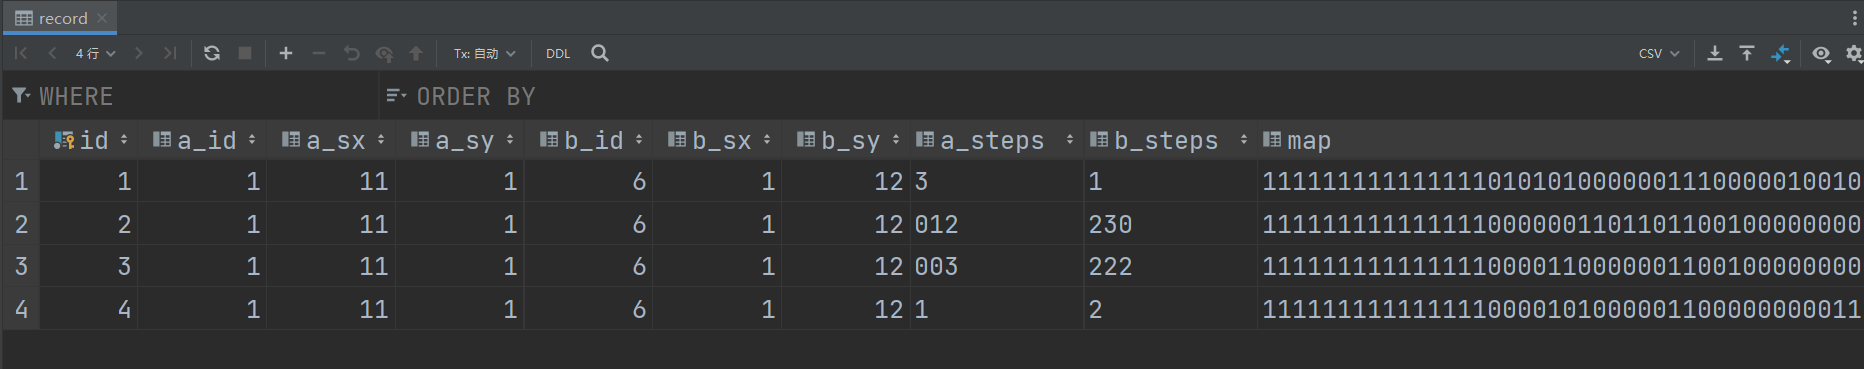Screen dimensions: 1864x369
Task: Select row number 3 in gutter
Action: point(21,266)
